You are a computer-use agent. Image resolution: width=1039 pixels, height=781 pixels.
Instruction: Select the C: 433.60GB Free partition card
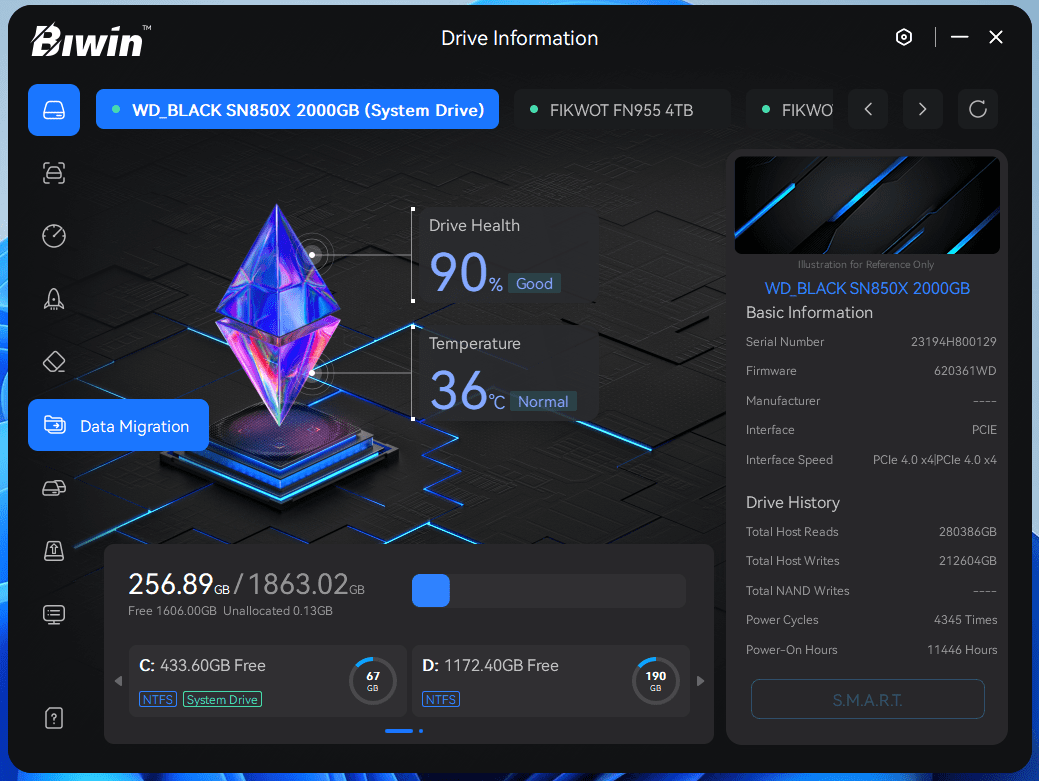tap(268, 681)
